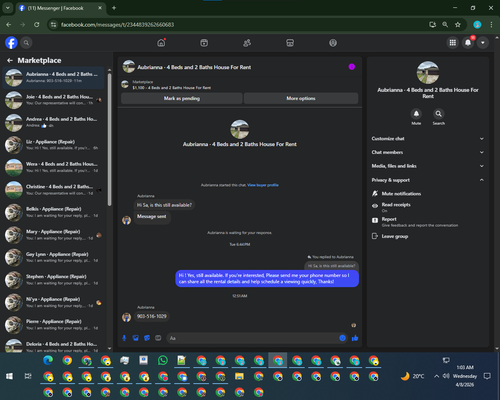The image size is (500, 400).
Task: Open the Groups tab icon
Action: point(333,43)
